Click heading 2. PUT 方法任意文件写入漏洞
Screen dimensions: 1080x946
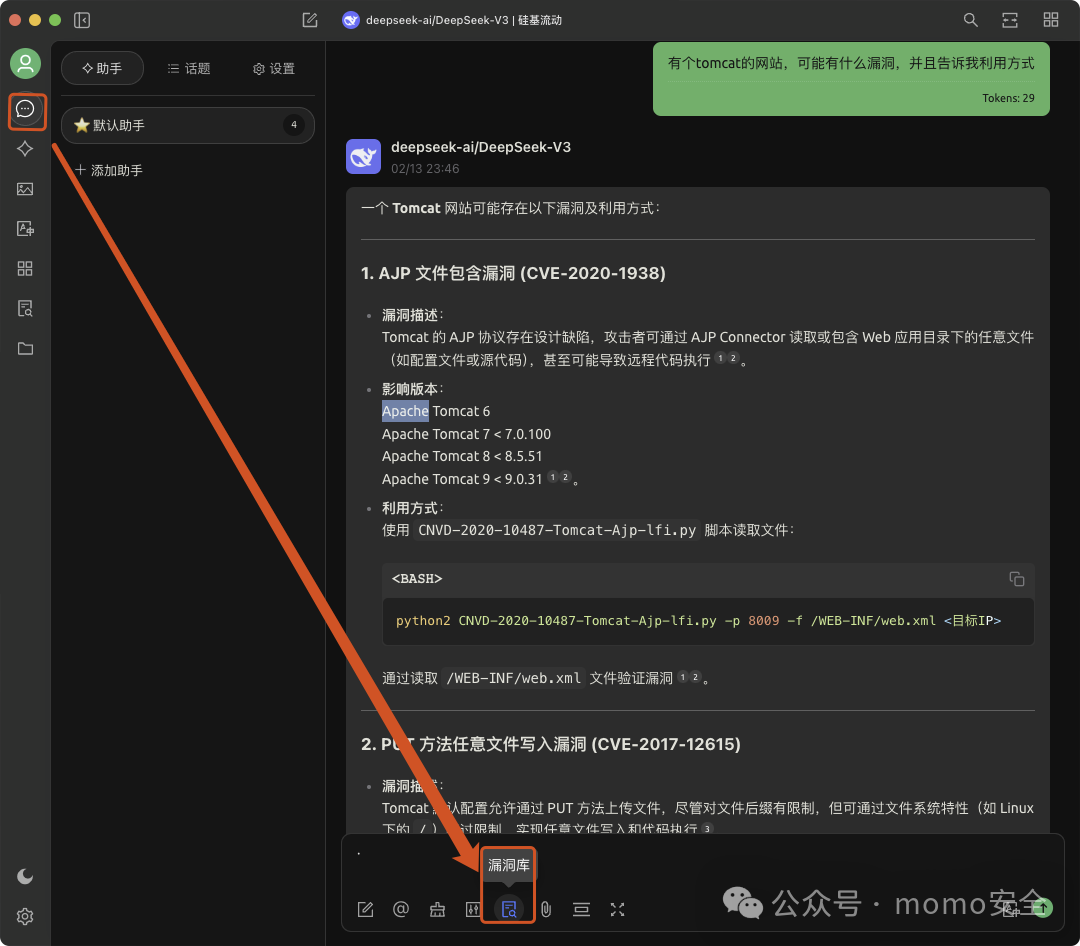[551, 745]
